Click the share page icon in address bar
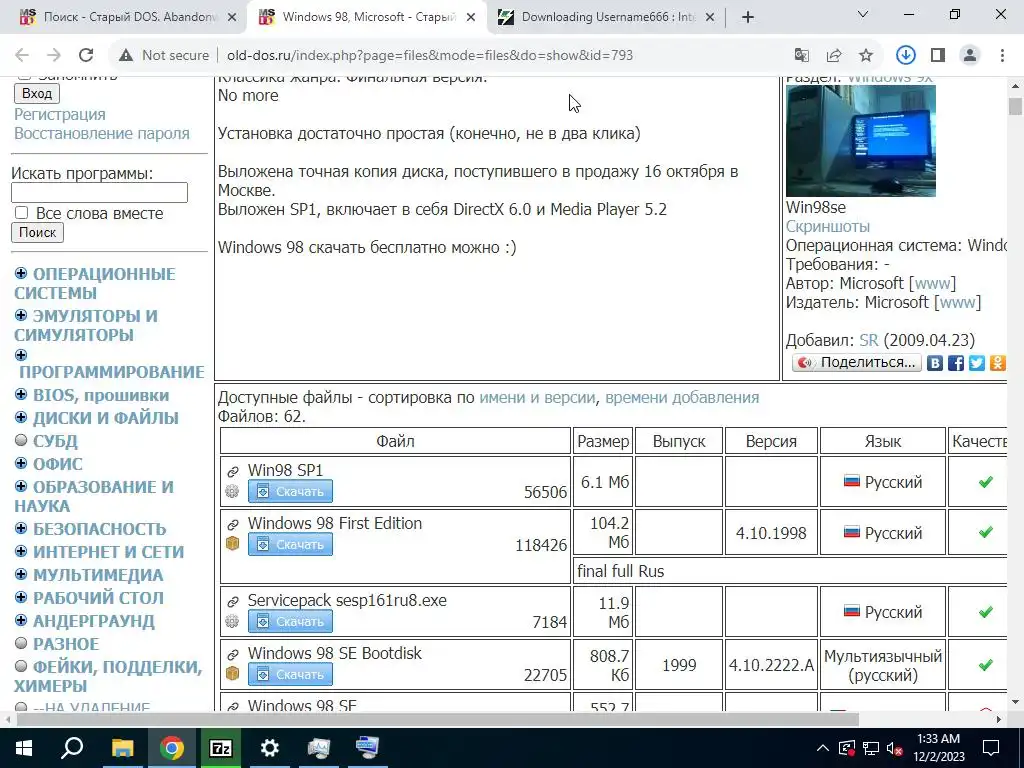The width and height of the screenshot is (1024, 768). coord(834,56)
